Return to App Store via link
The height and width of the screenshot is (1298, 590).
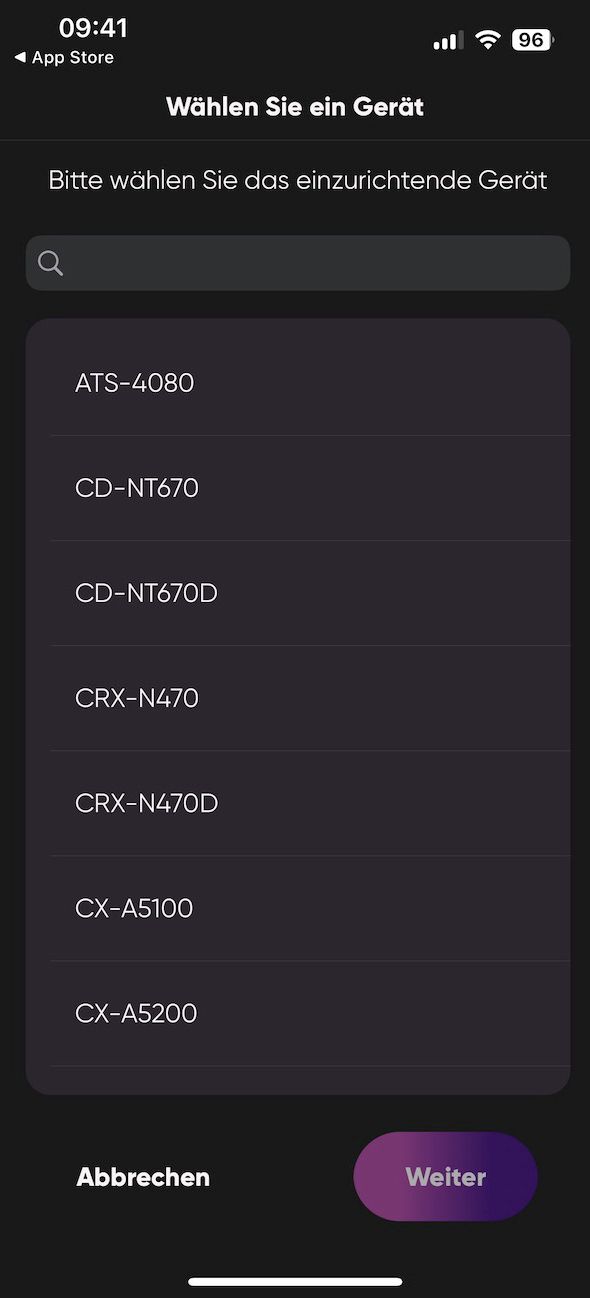point(64,58)
